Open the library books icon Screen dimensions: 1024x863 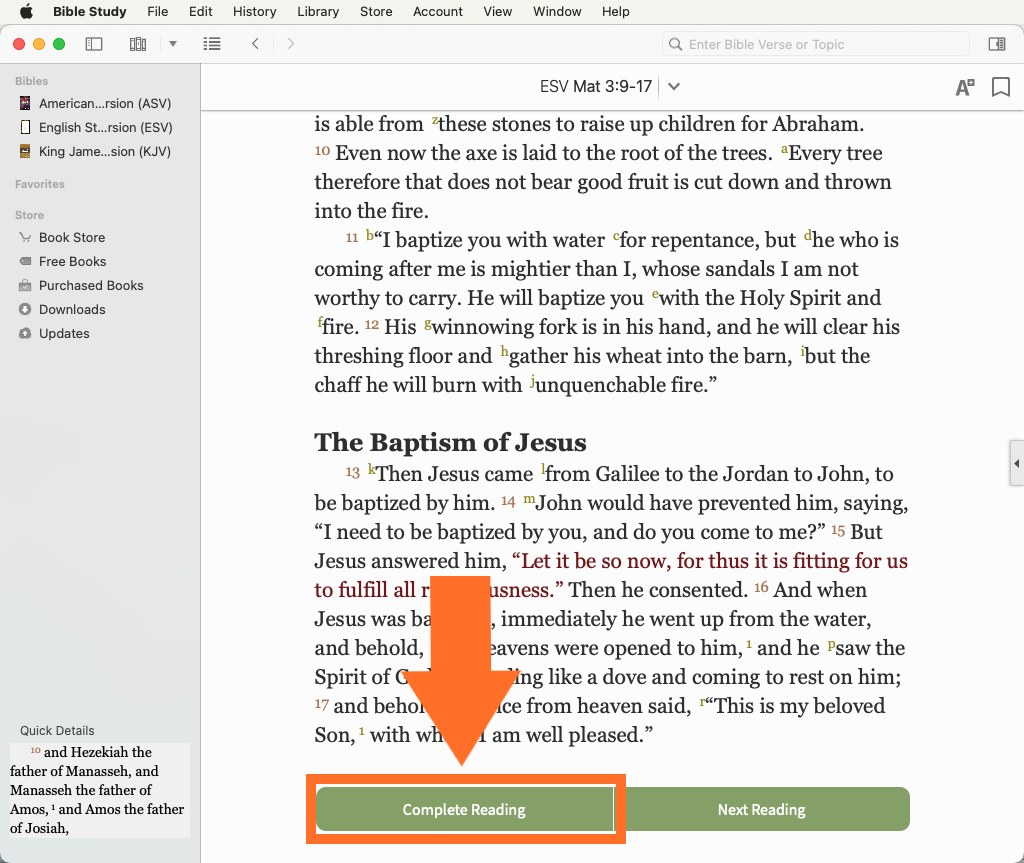(x=138, y=44)
